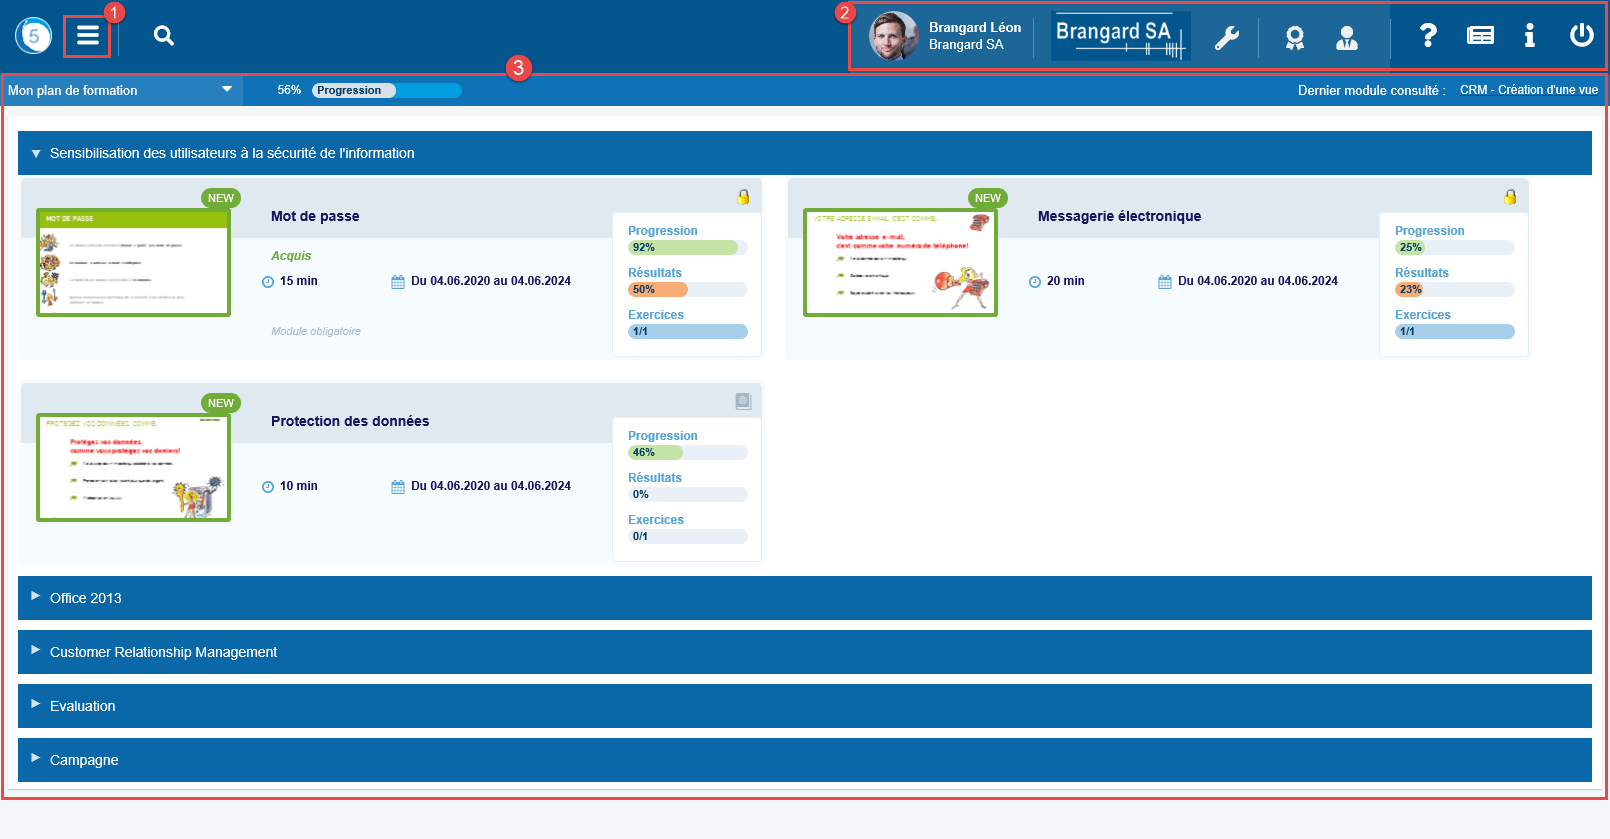Open last viewed module 'CRM - Création d'une vue'
The image size is (1610, 839).
click(x=1528, y=90)
